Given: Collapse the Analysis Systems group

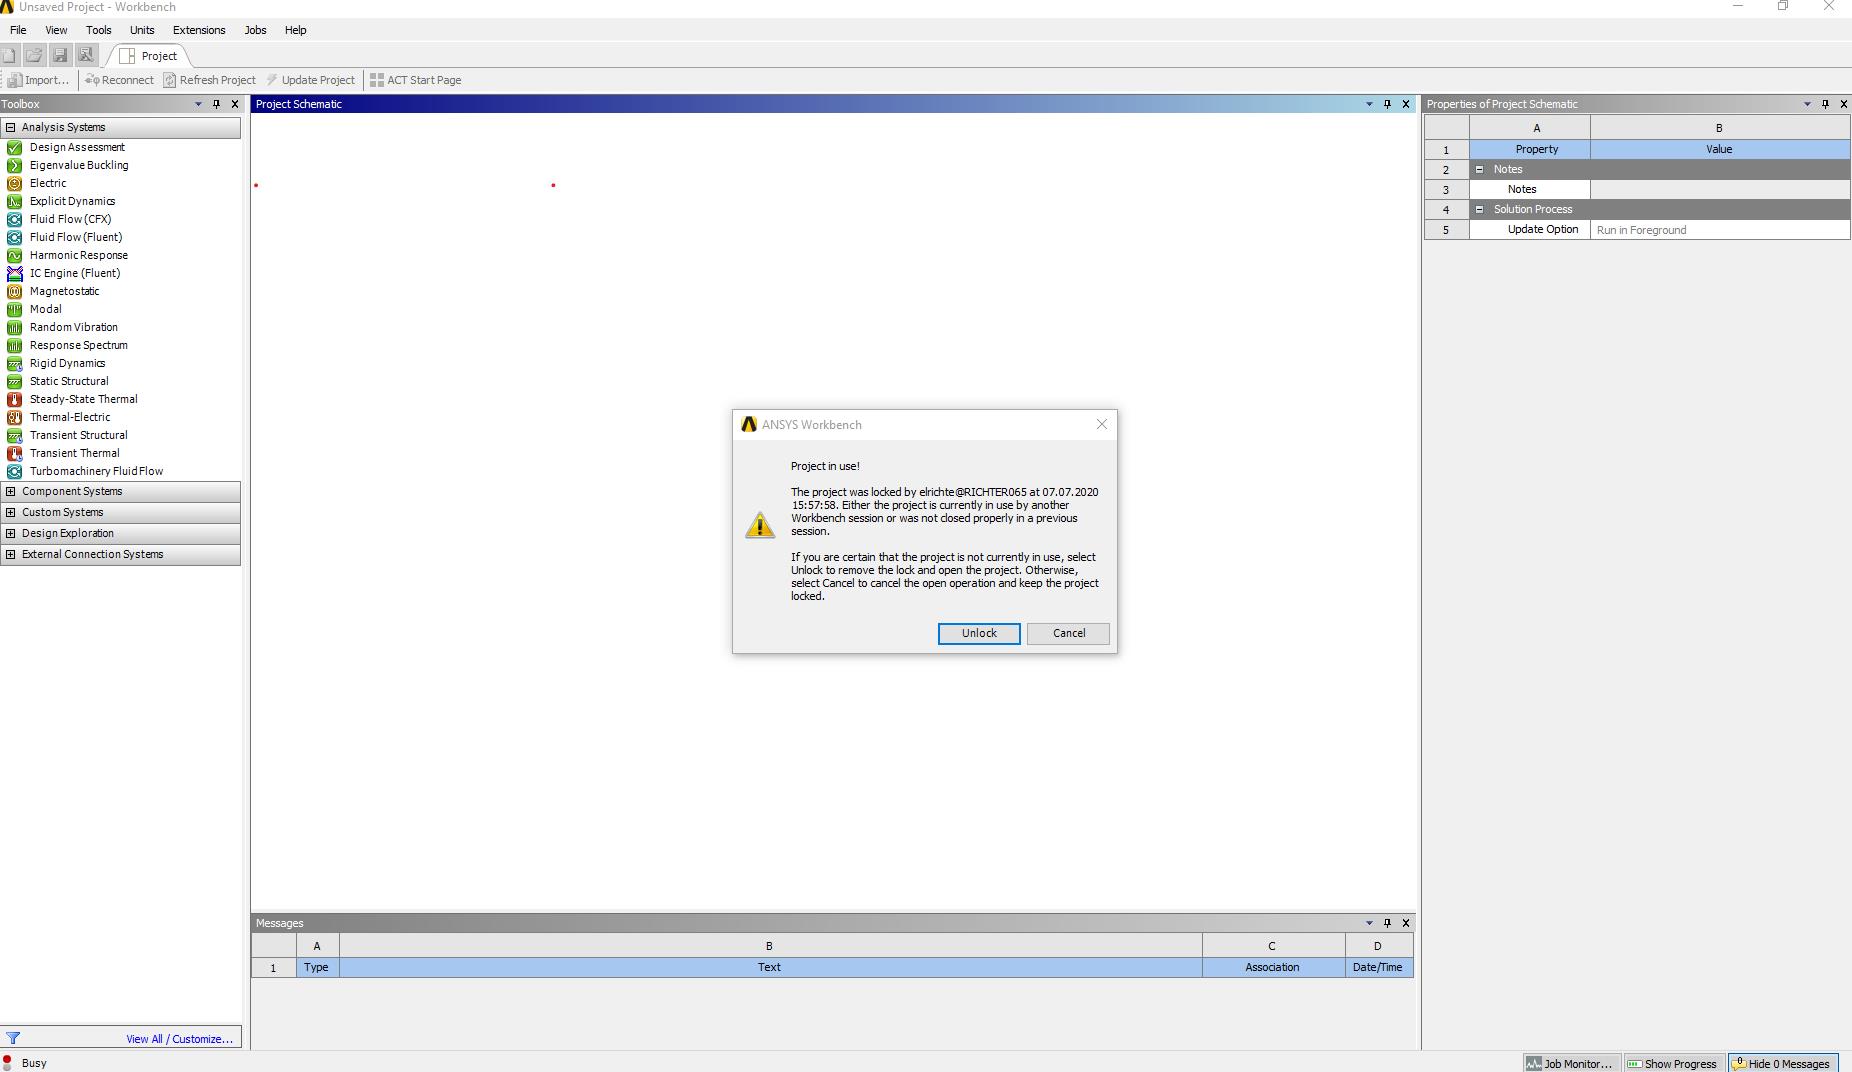Looking at the screenshot, I should pyautogui.click(x=11, y=127).
